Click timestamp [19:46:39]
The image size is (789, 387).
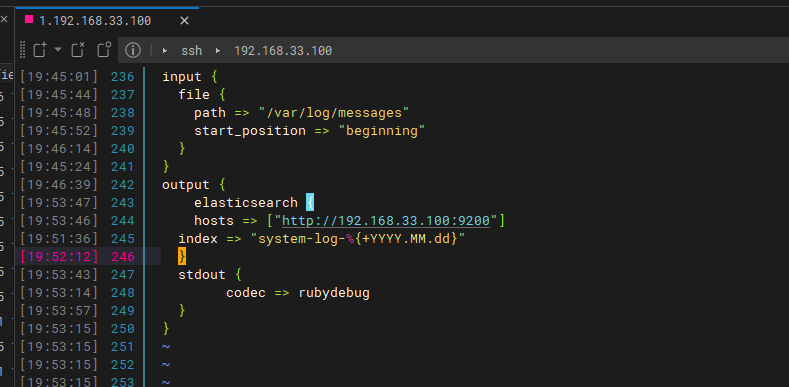pyautogui.click(x=58, y=185)
